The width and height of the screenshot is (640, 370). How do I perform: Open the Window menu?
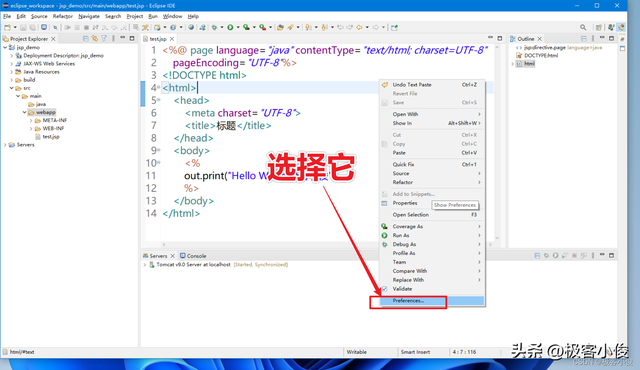pyautogui.click(x=172, y=16)
